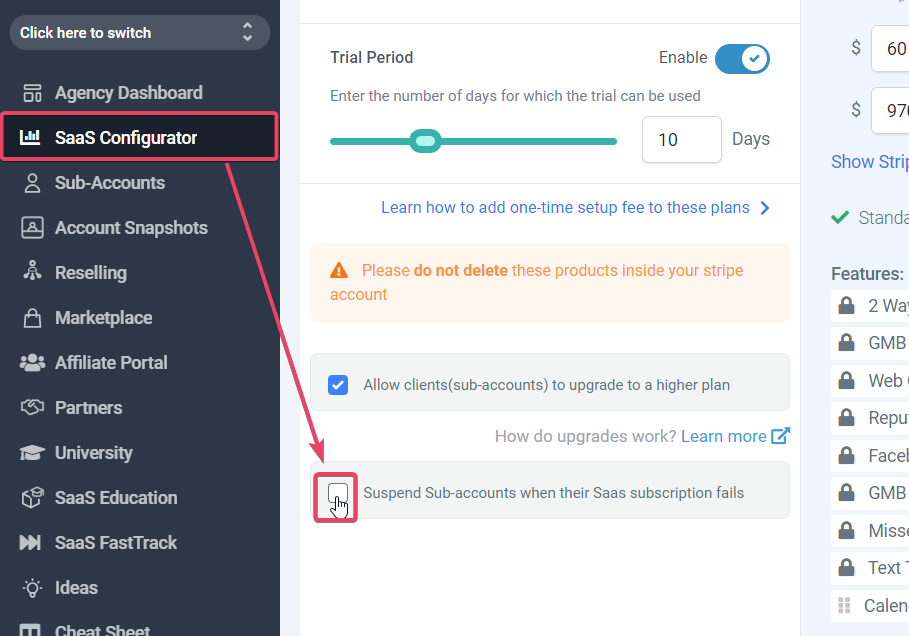Click the University graduation cap icon
Image resolution: width=909 pixels, height=636 pixels.
click(x=32, y=453)
